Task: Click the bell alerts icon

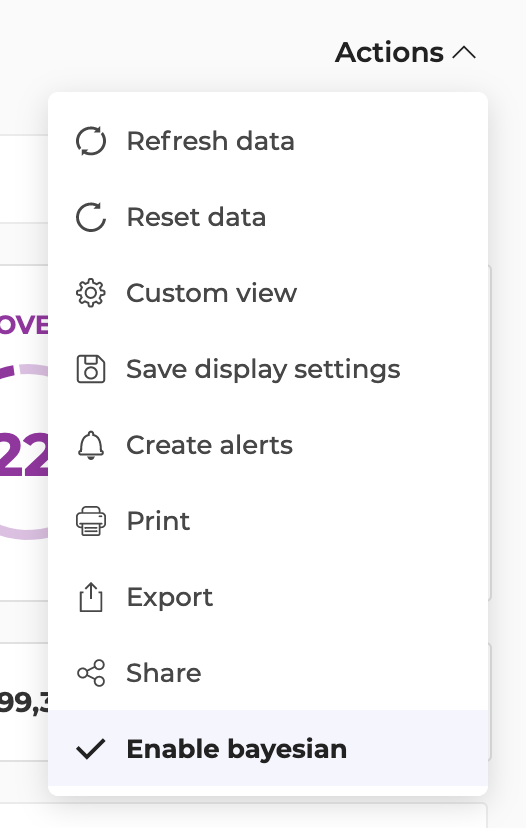Action: pyautogui.click(x=91, y=445)
